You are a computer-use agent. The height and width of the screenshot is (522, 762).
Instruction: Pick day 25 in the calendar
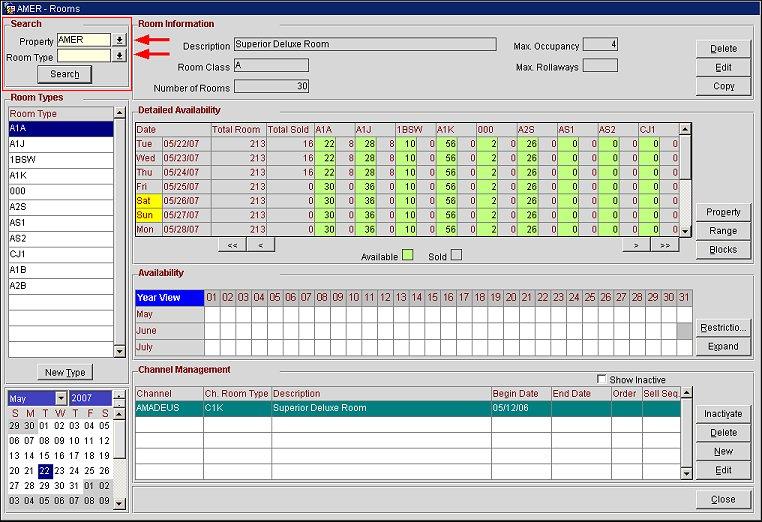[x=89, y=470]
